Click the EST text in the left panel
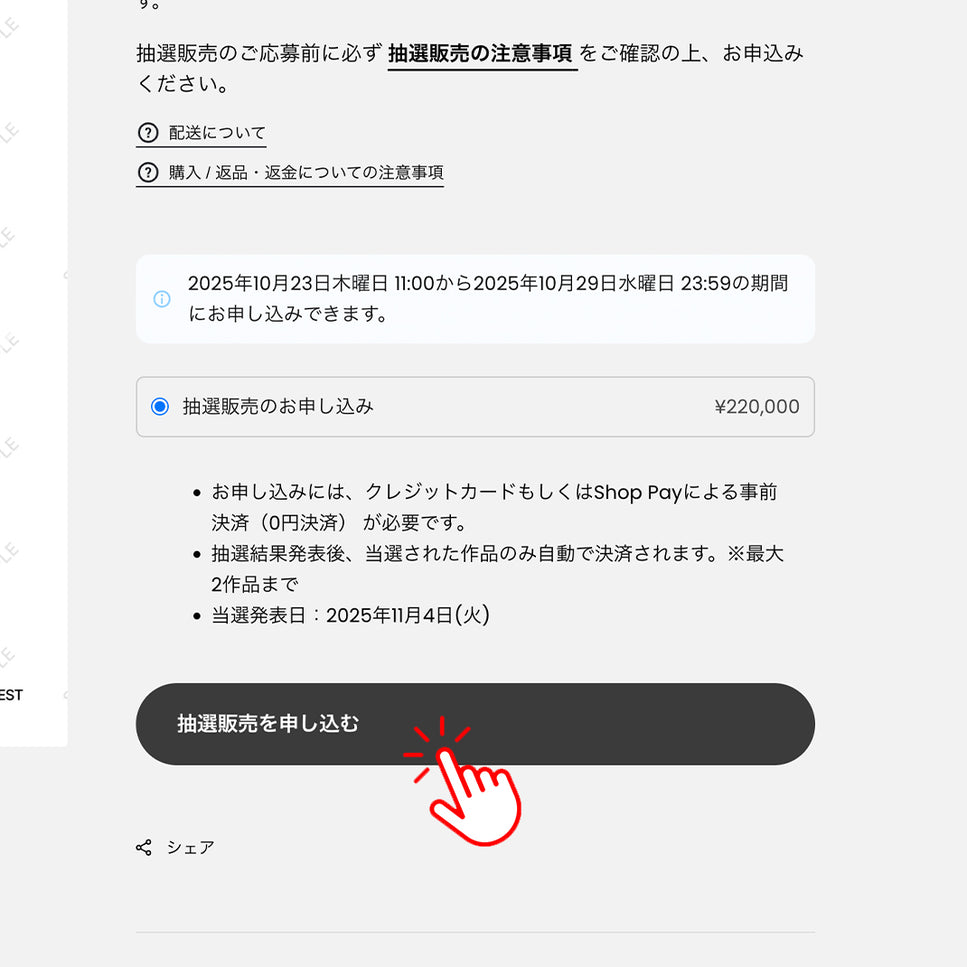The image size is (967, 967). pos(11,695)
